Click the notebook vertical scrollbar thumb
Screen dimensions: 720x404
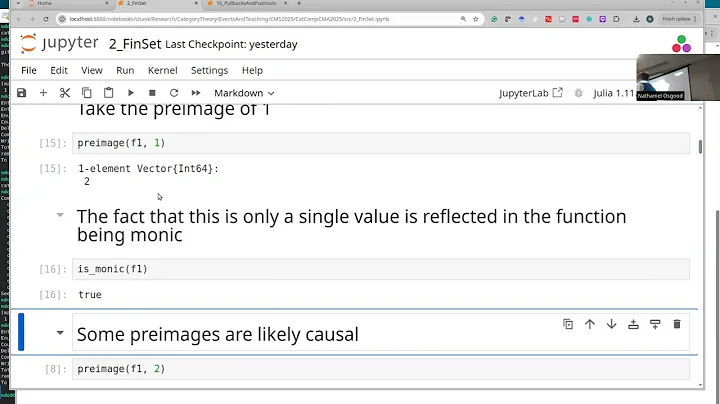click(700, 146)
